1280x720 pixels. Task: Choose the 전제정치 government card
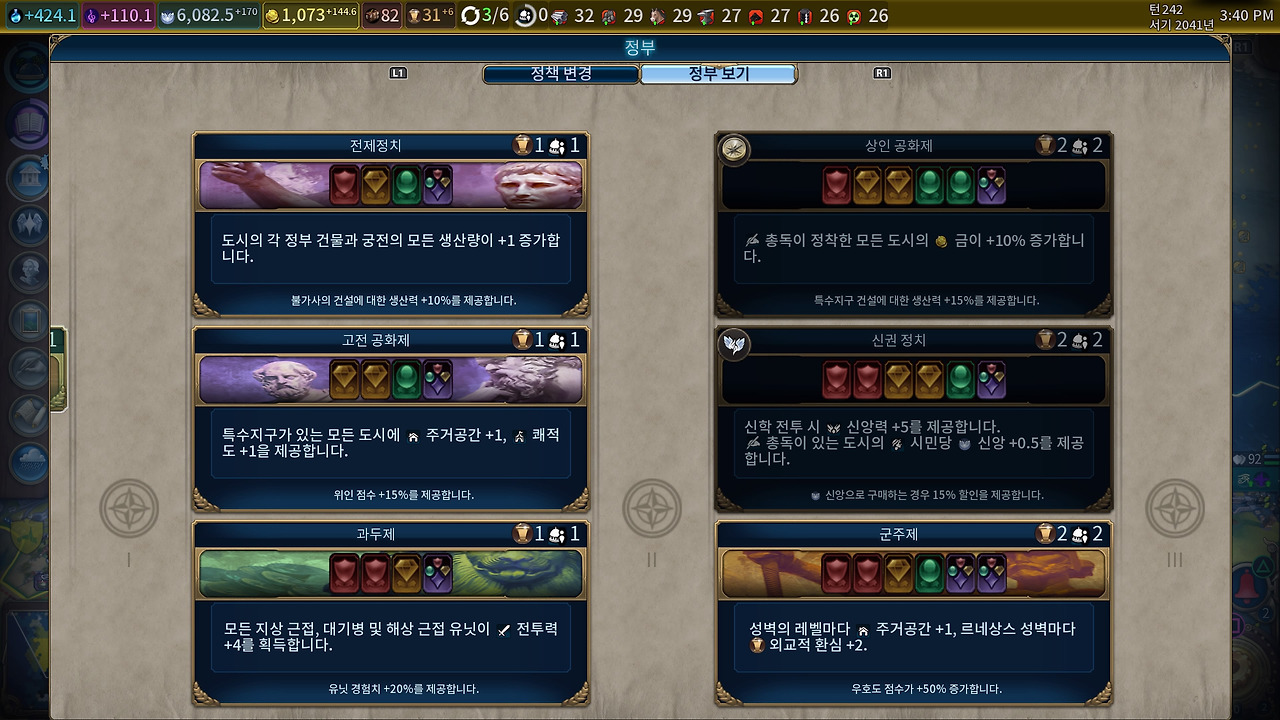point(391,224)
